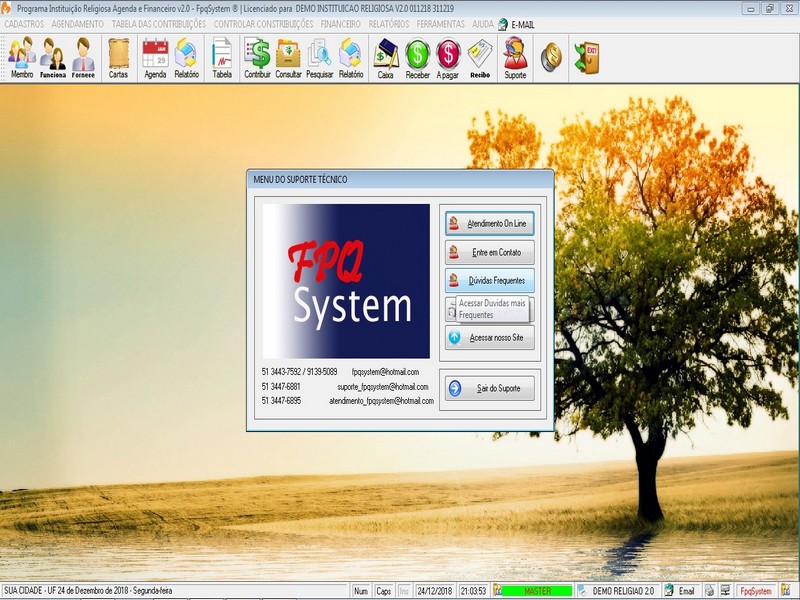The width and height of the screenshot is (800, 600).
Task: Open the CONTROLAR CONSTRIBUIÇÕES menu
Action: (263, 24)
